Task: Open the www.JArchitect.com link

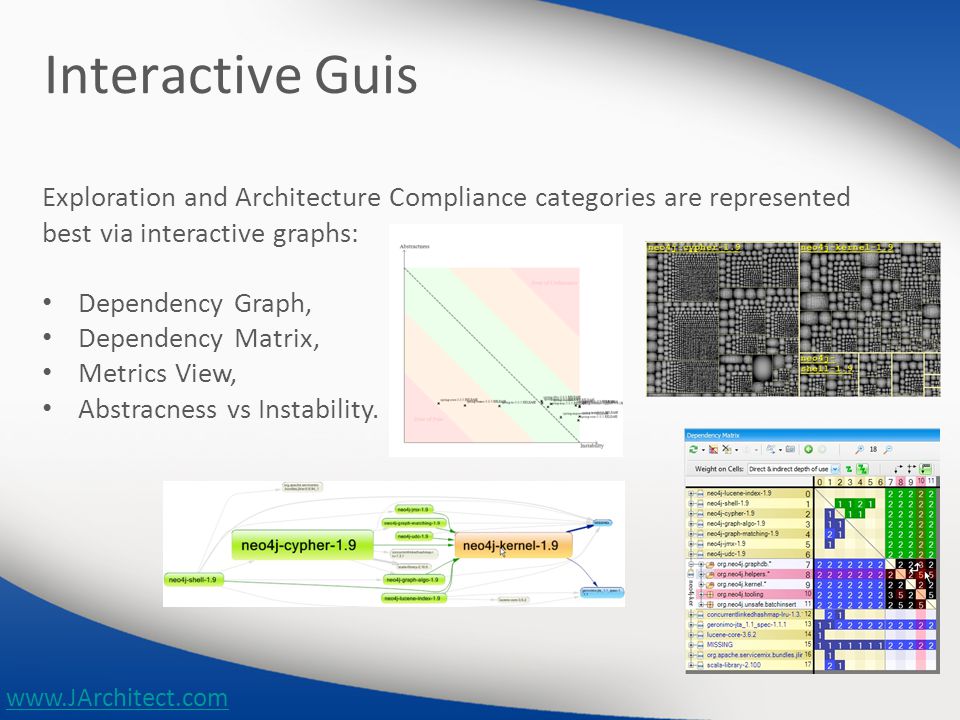Action: pyautogui.click(x=117, y=698)
